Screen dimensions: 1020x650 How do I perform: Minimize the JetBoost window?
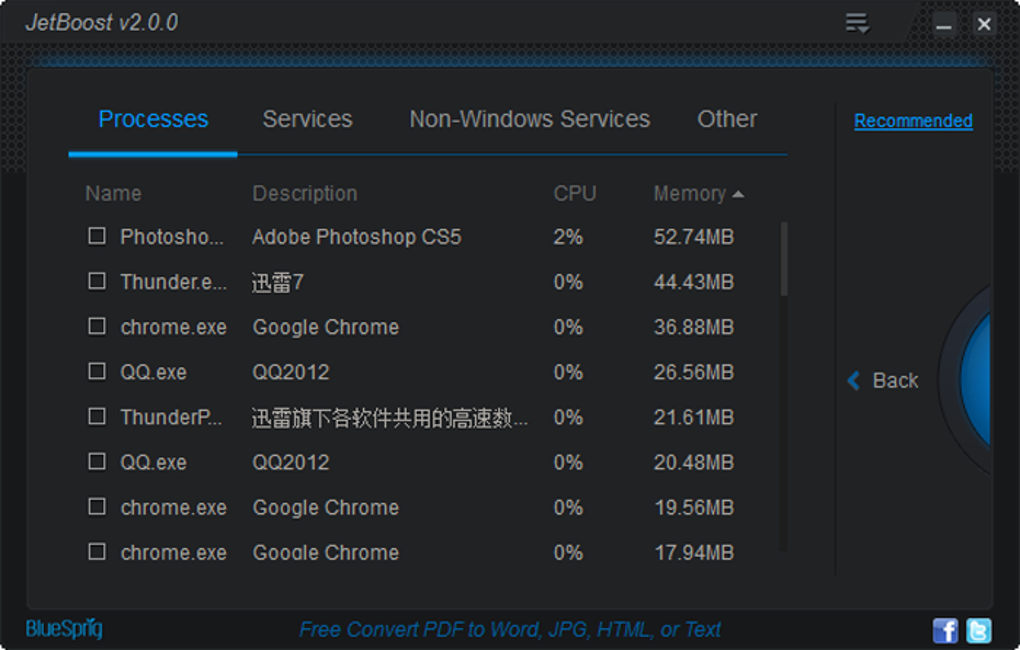pyautogui.click(x=944, y=25)
